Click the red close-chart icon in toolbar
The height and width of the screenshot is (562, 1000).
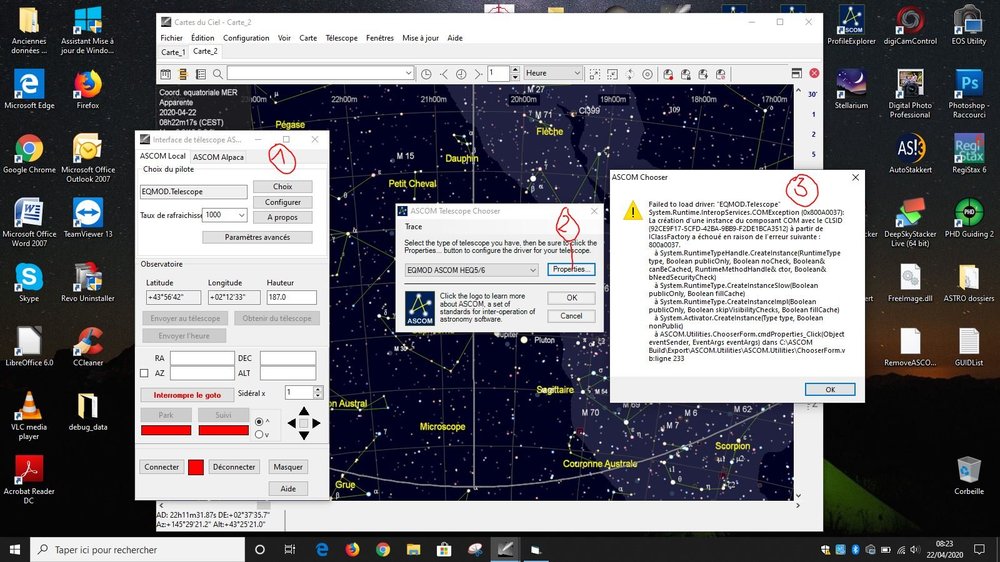click(814, 73)
